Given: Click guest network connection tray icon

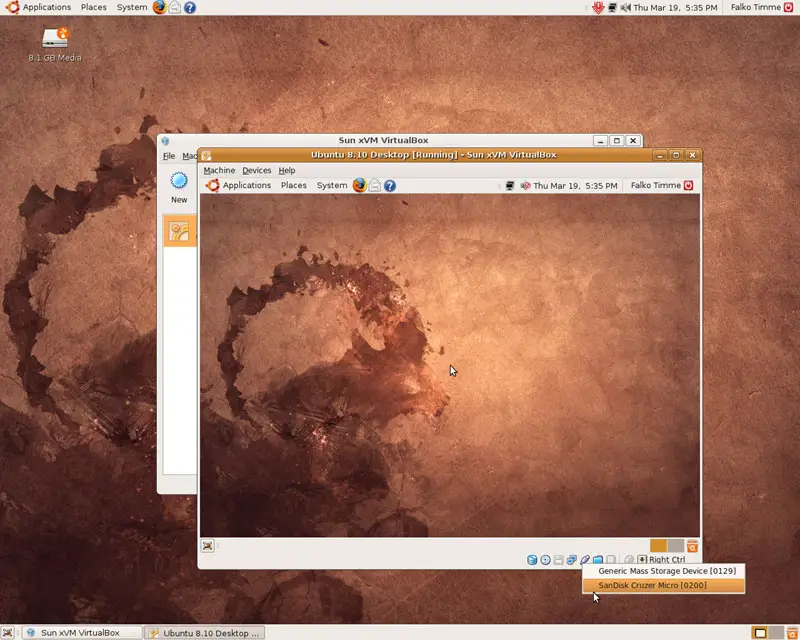Looking at the screenshot, I should pyautogui.click(x=510, y=186).
